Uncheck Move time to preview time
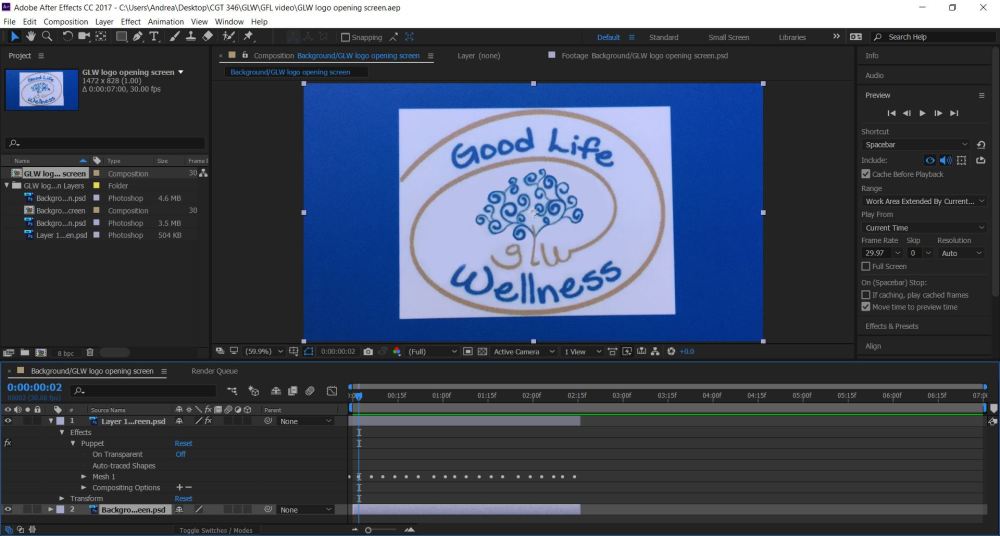The width and height of the screenshot is (1000, 536). (x=865, y=307)
